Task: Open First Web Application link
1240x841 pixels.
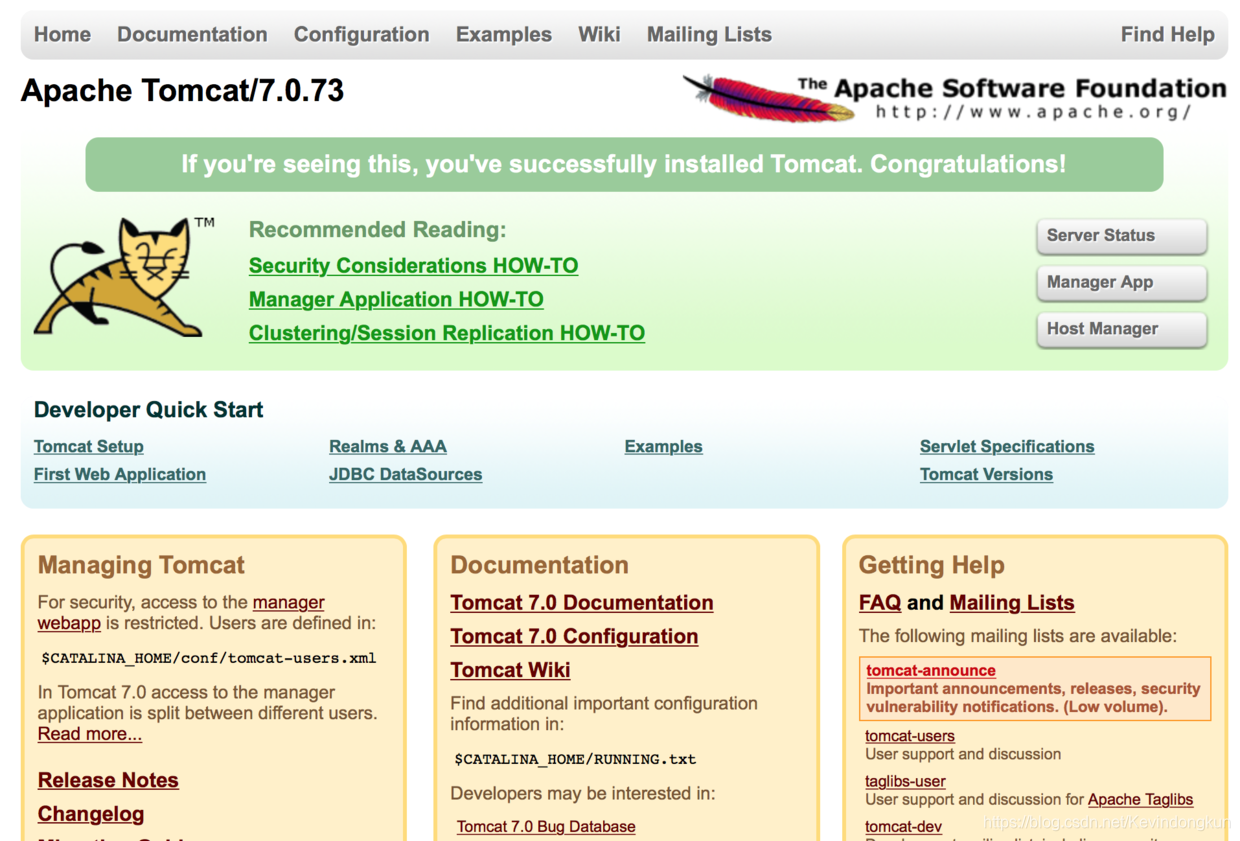Action: 120,475
